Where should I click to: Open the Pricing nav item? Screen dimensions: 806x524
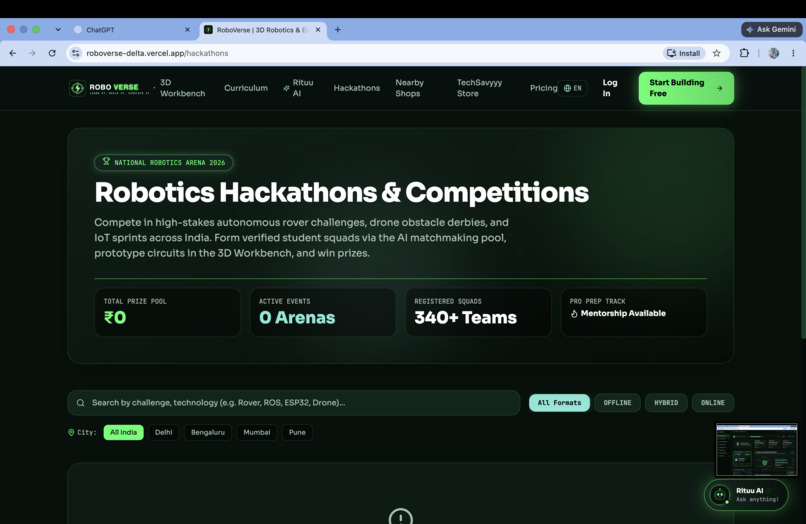point(543,88)
